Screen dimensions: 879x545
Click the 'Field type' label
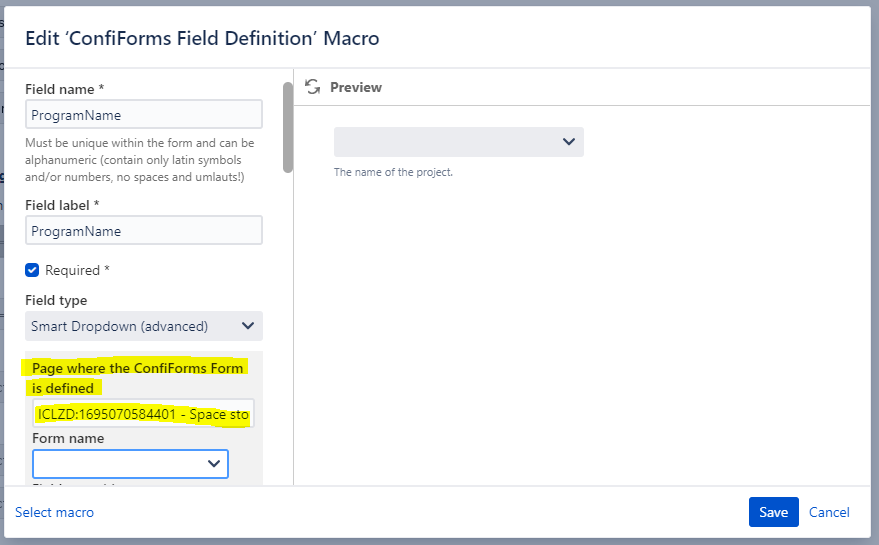(56, 301)
